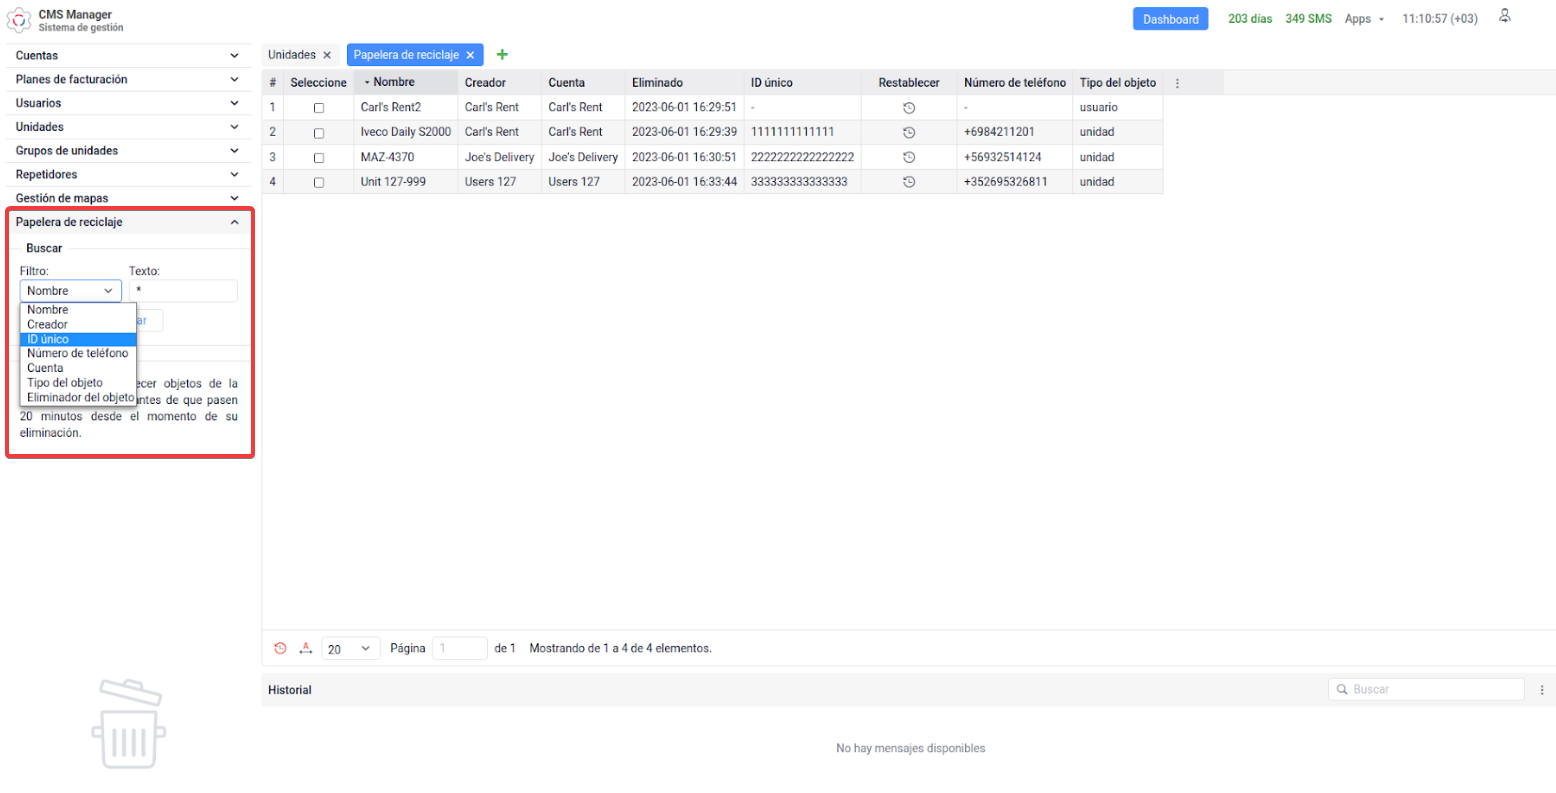Restore the Unit 127-999 entry
Screen dimensions: 1556x793
point(908,182)
